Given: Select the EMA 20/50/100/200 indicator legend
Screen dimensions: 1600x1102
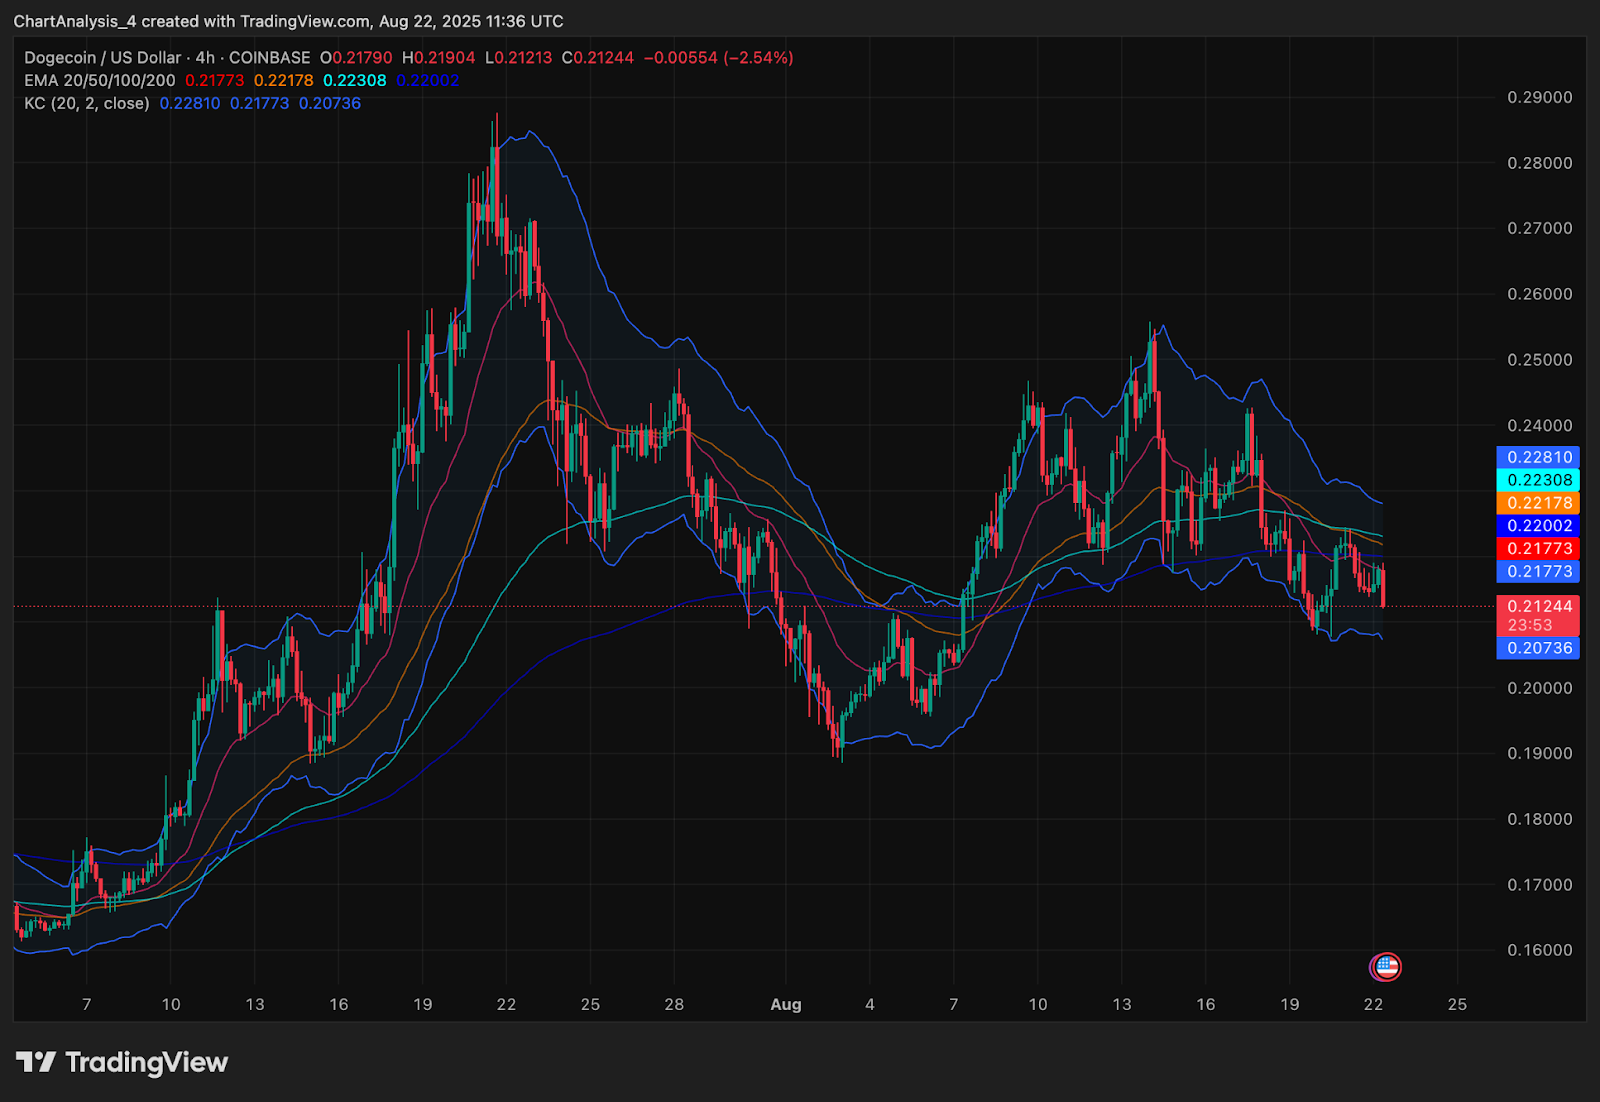Looking at the screenshot, I should [x=100, y=80].
